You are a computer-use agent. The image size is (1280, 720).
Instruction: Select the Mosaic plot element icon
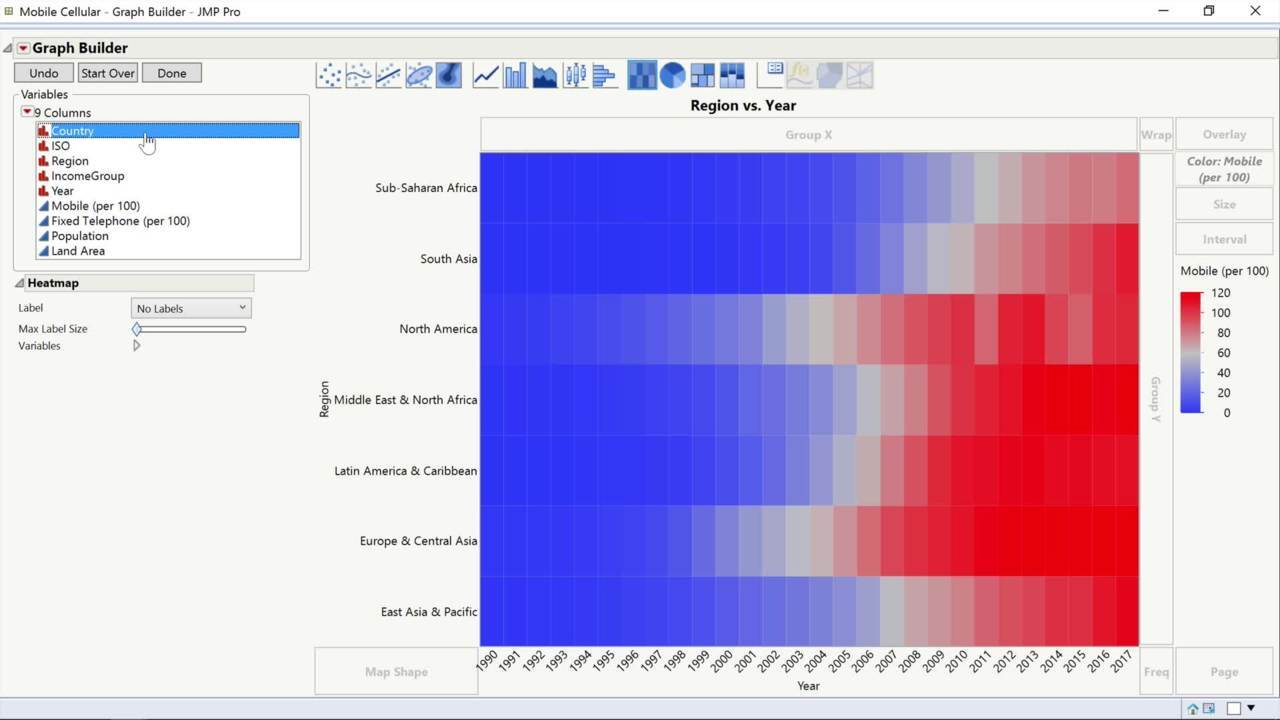731,74
